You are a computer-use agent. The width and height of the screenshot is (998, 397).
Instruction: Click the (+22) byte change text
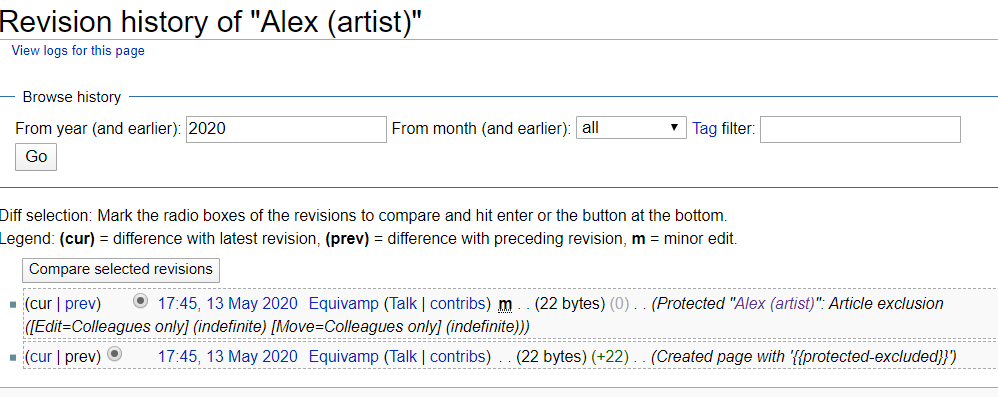pyautogui.click(x=609, y=357)
